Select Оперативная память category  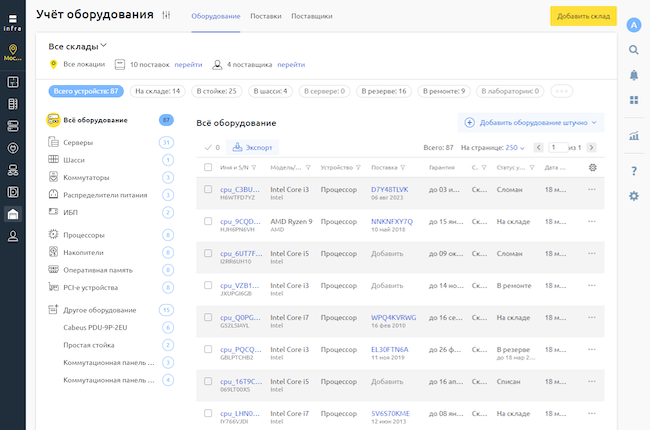pyautogui.click(x=110, y=270)
